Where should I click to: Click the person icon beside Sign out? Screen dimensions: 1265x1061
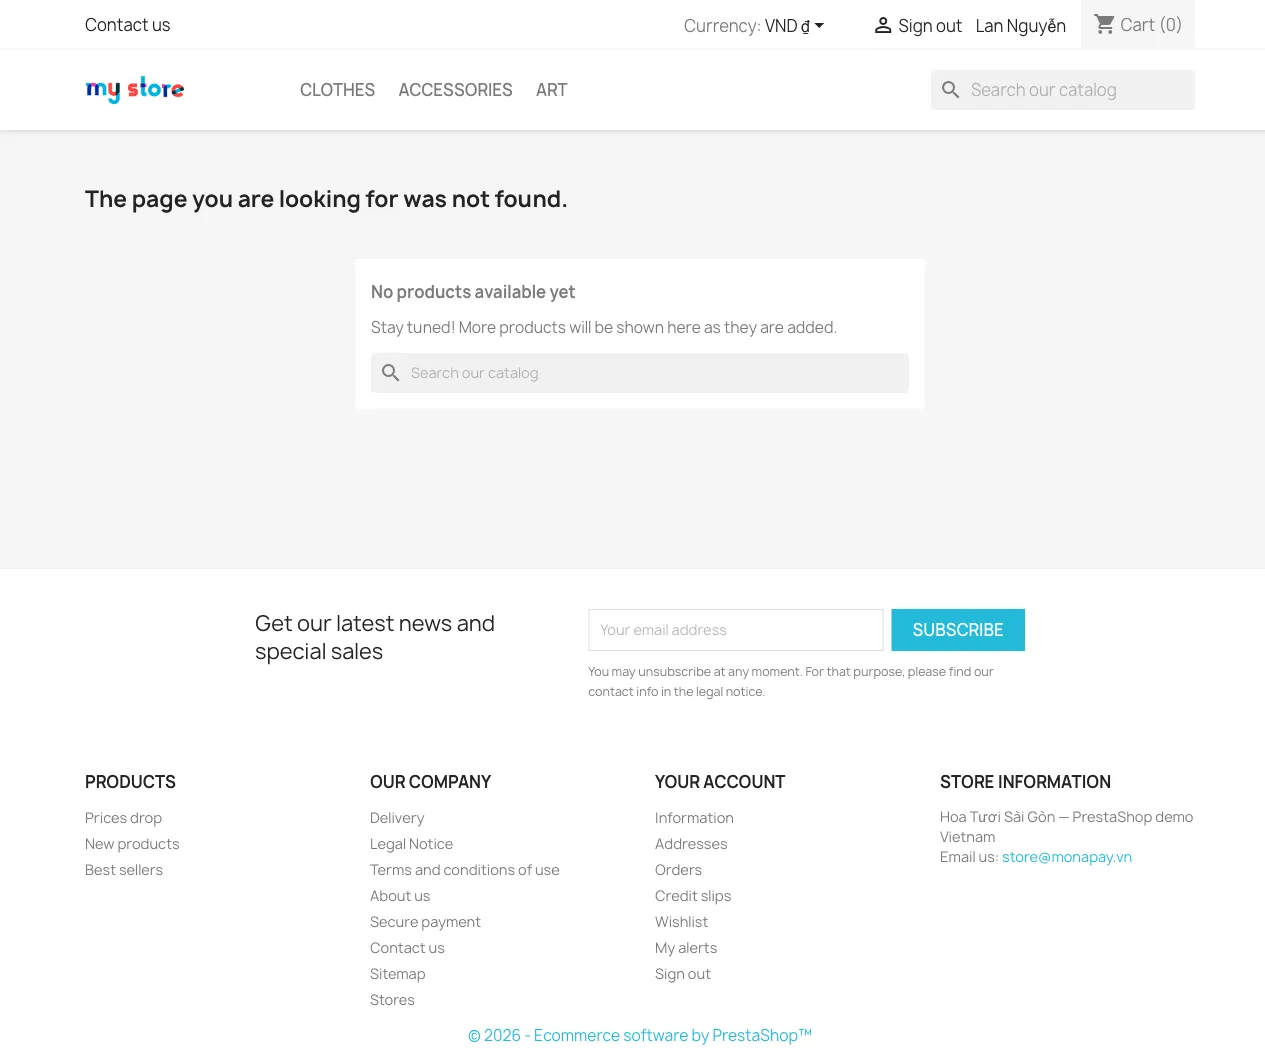pyautogui.click(x=883, y=26)
